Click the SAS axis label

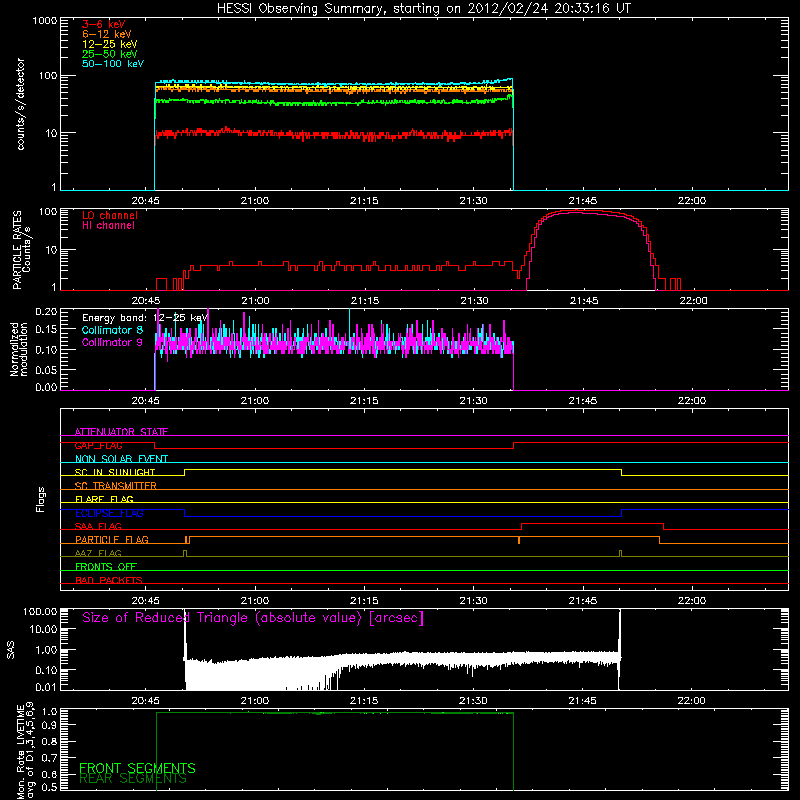point(10,650)
